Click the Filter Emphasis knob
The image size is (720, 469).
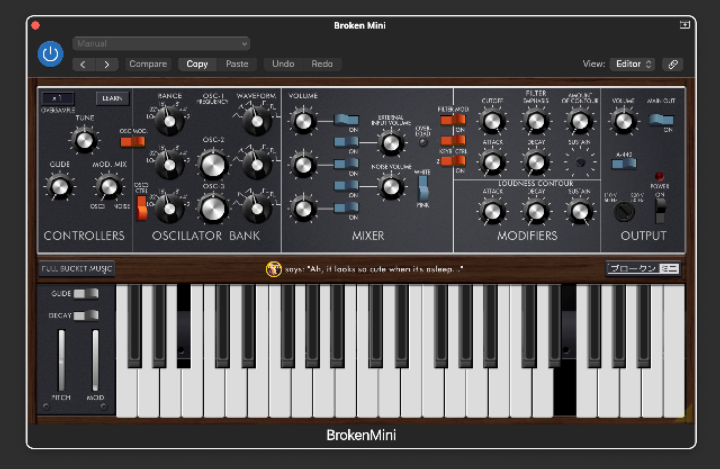536,121
